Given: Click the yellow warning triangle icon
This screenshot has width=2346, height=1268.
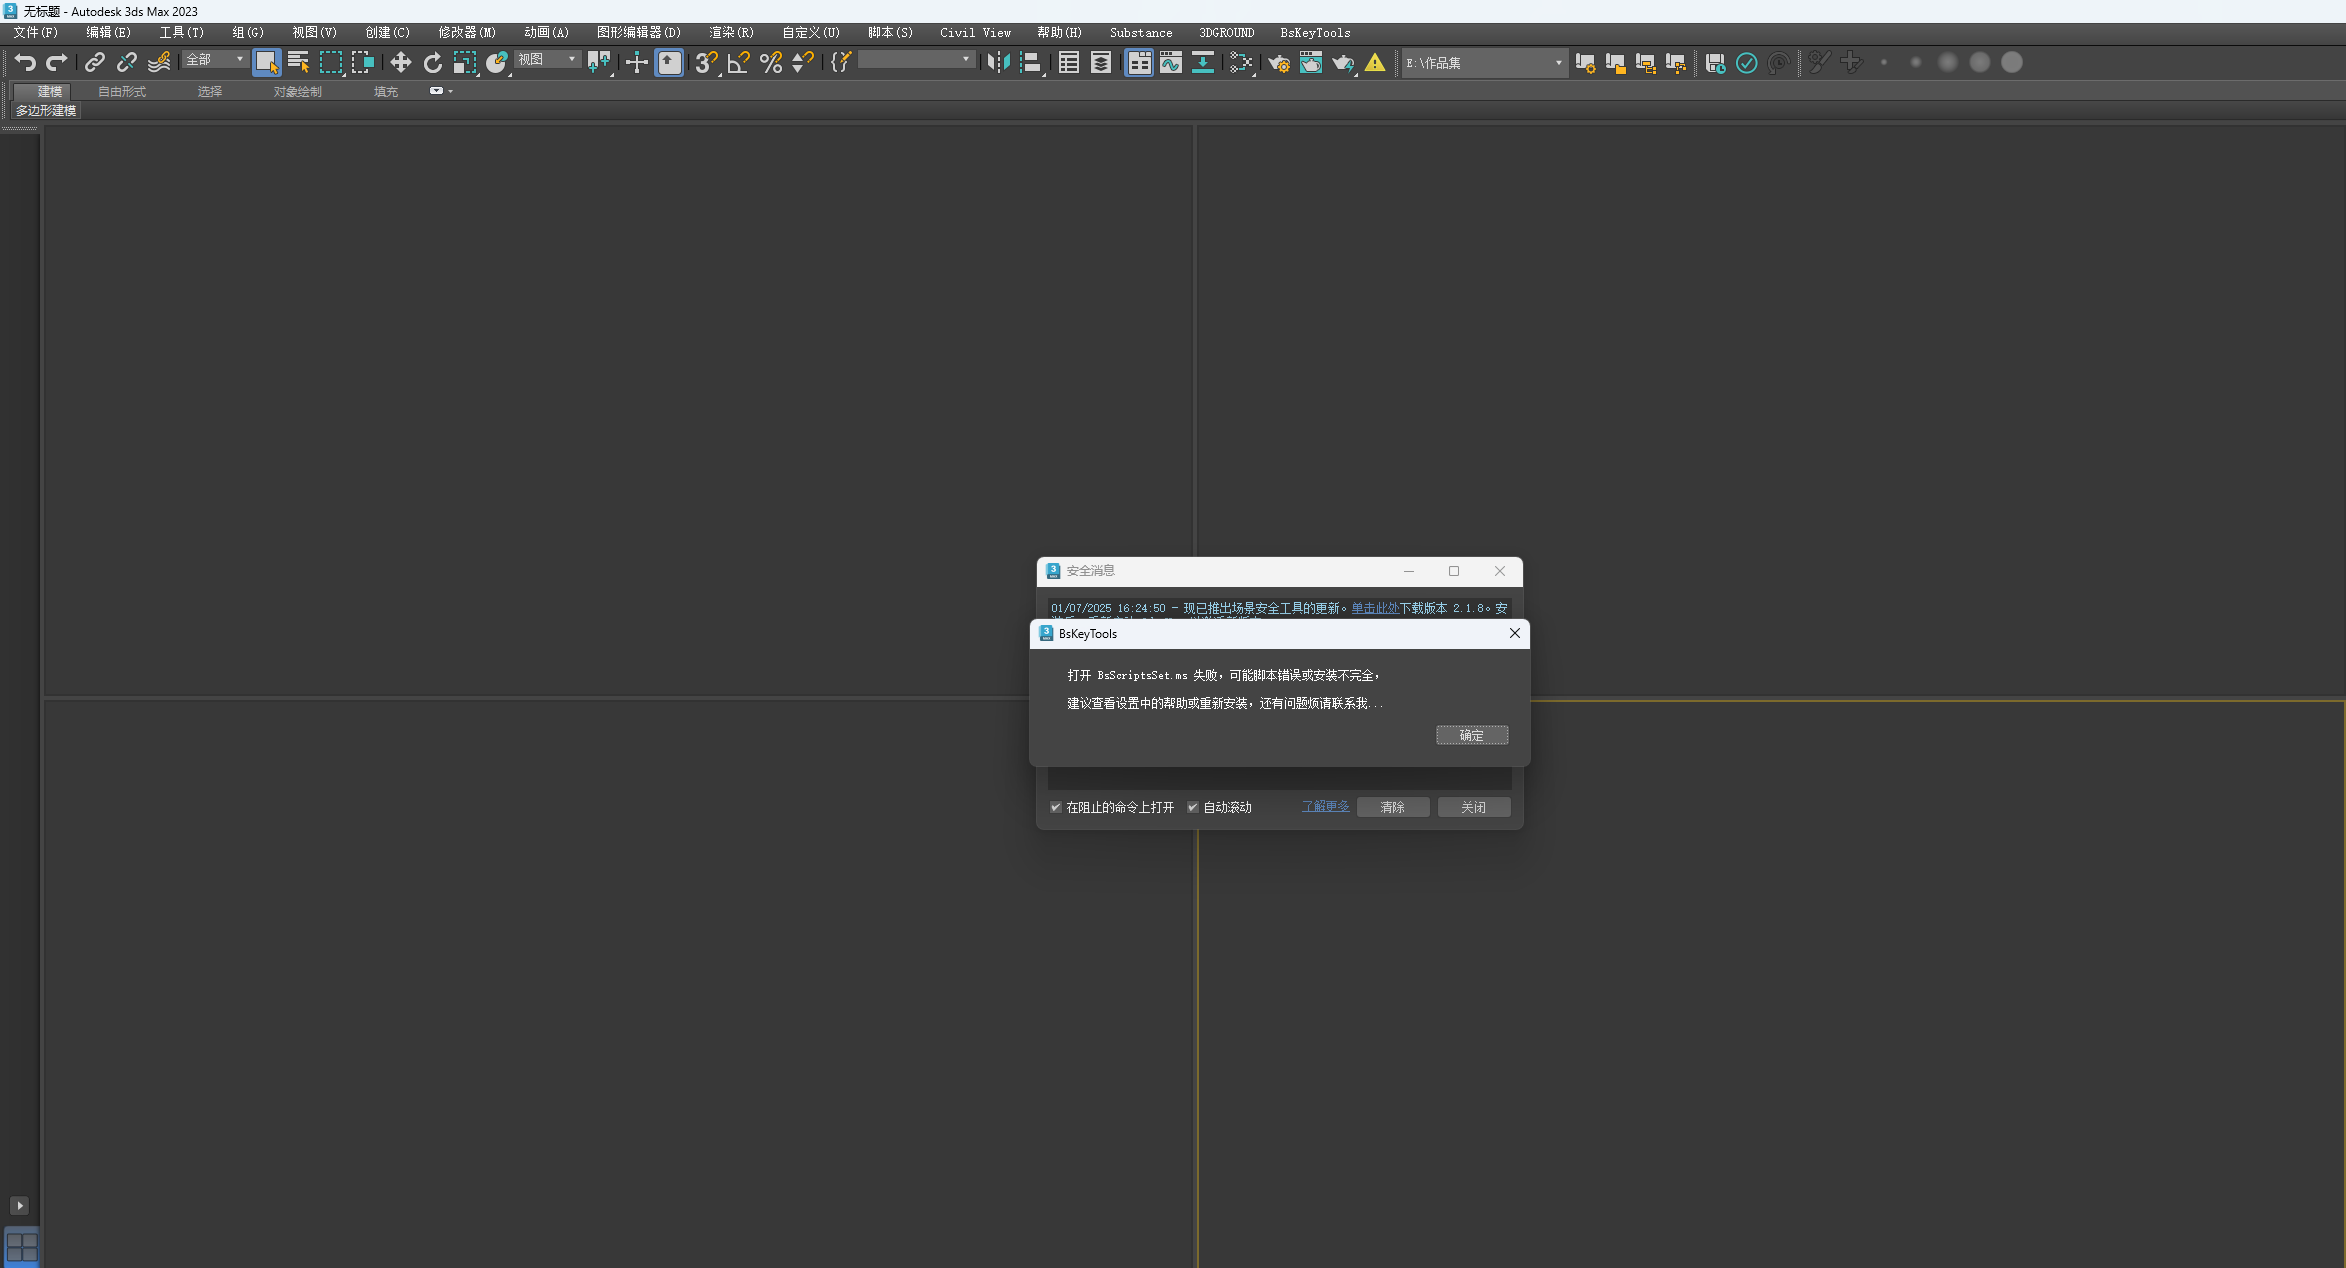Looking at the screenshot, I should point(1375,63).
